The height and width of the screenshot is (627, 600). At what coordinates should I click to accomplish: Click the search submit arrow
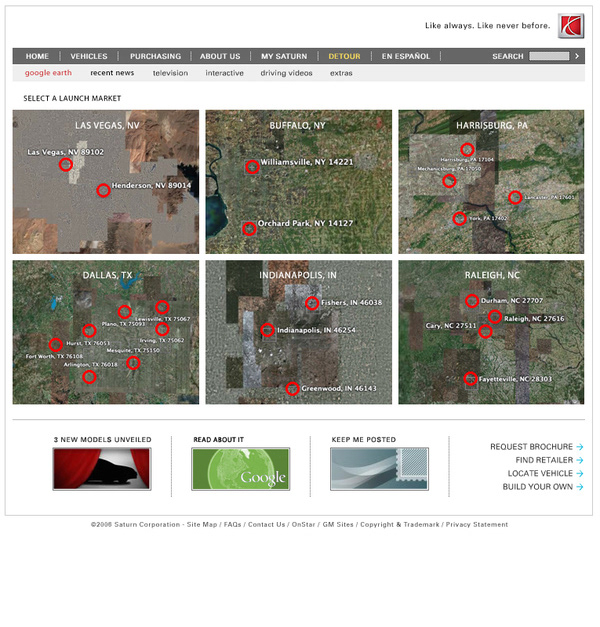[577, 56]
